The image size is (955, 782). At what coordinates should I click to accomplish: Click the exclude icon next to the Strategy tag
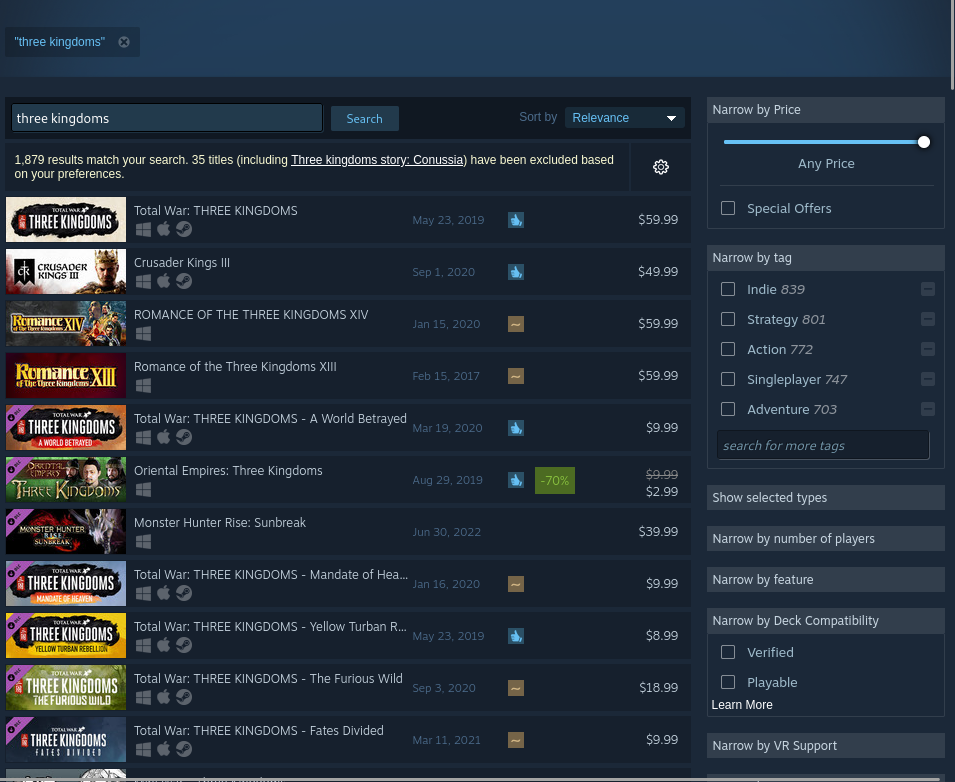tap(928, 319)
